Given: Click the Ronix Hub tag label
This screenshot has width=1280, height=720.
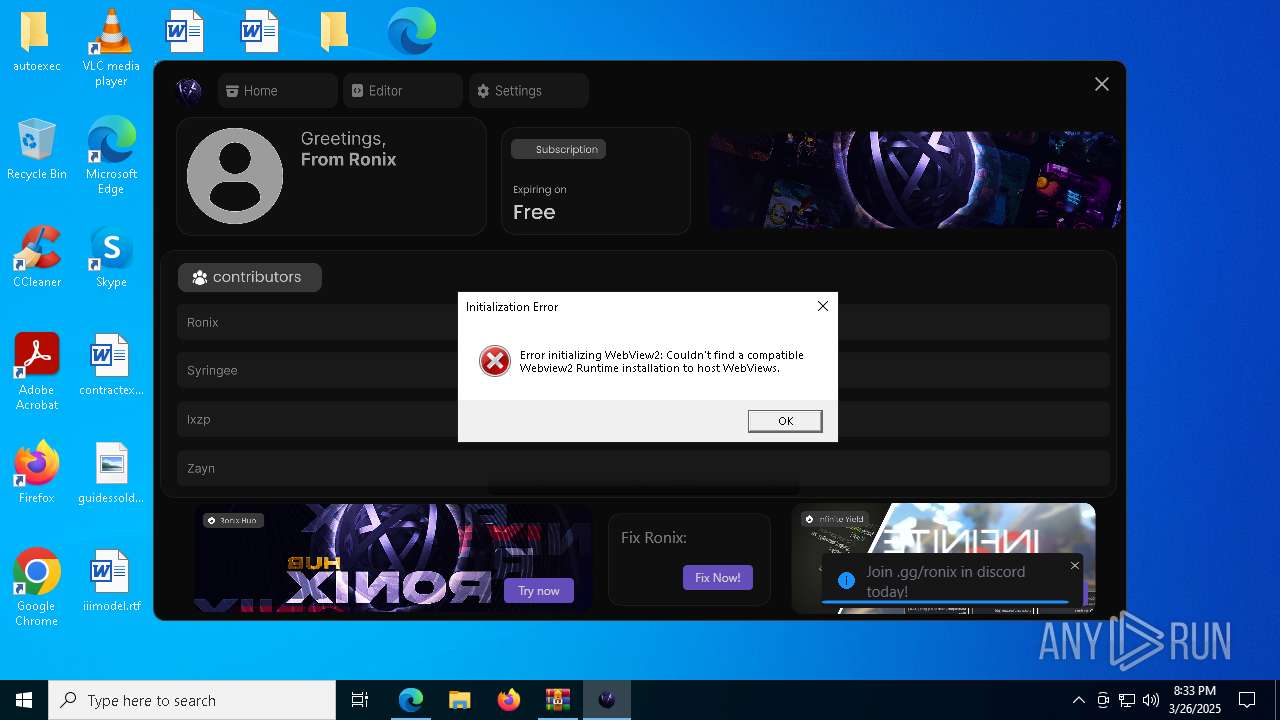Looking at the screenshot, I should (233, 520).
